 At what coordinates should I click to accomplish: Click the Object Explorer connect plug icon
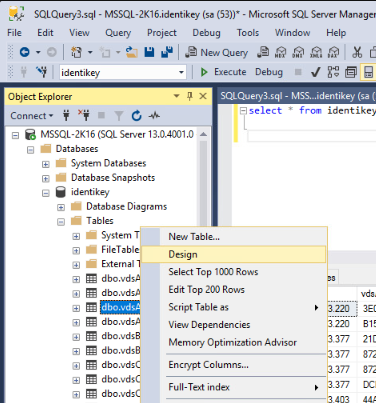click(66, 116)
